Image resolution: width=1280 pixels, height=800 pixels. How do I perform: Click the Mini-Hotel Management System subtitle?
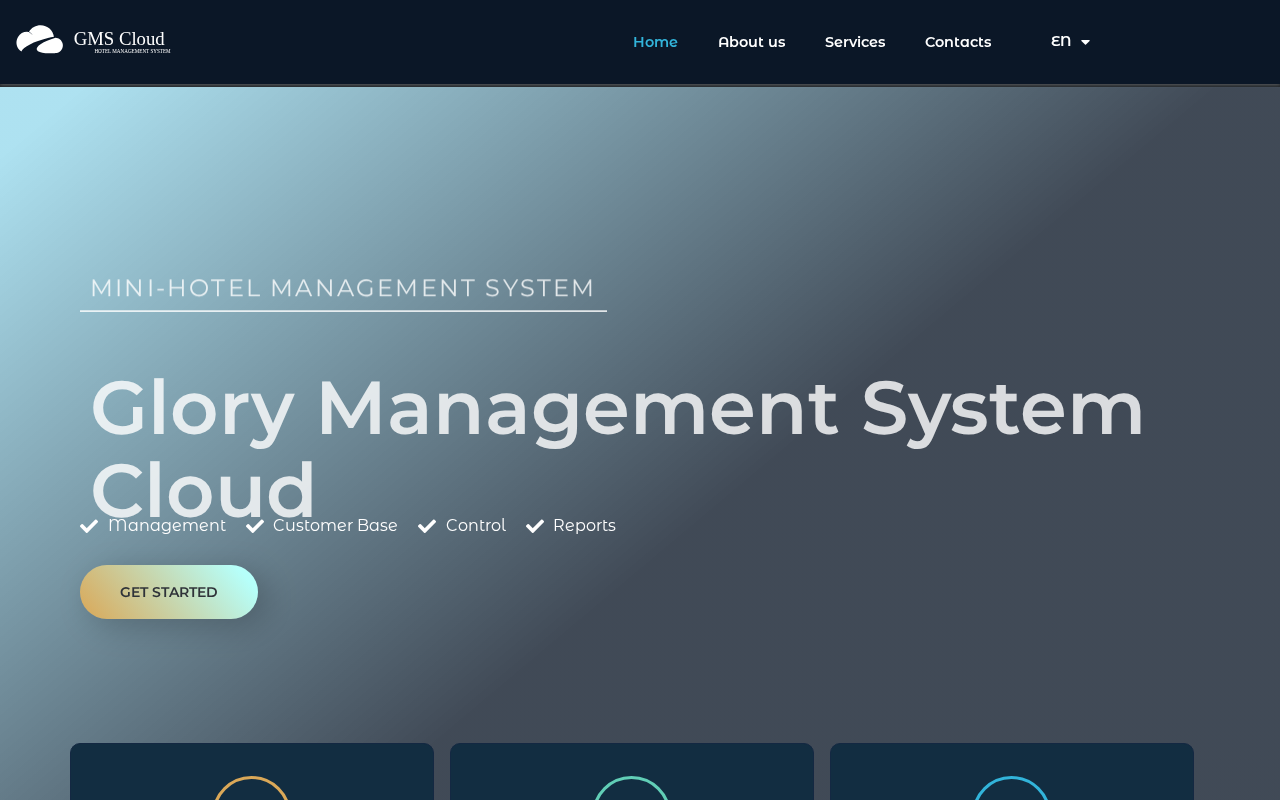343,288
